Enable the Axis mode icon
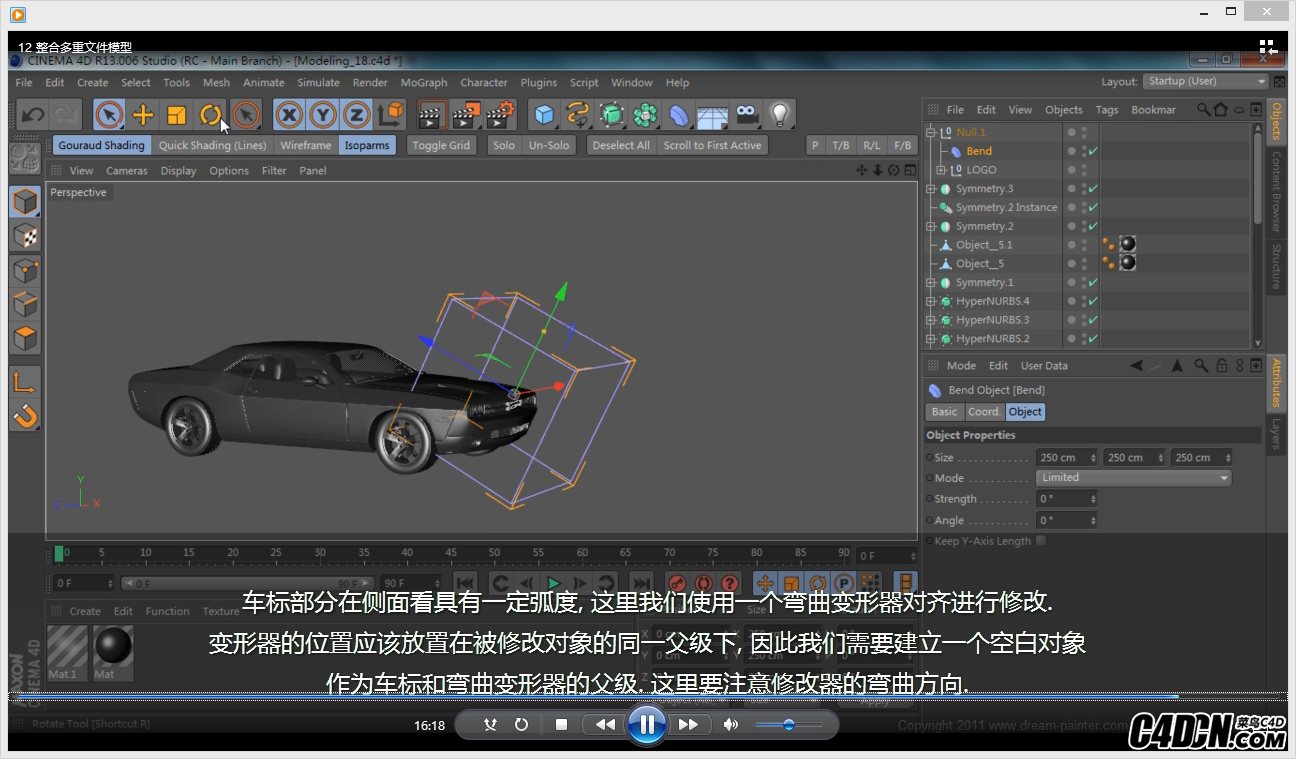 click(x=25, y=381)
